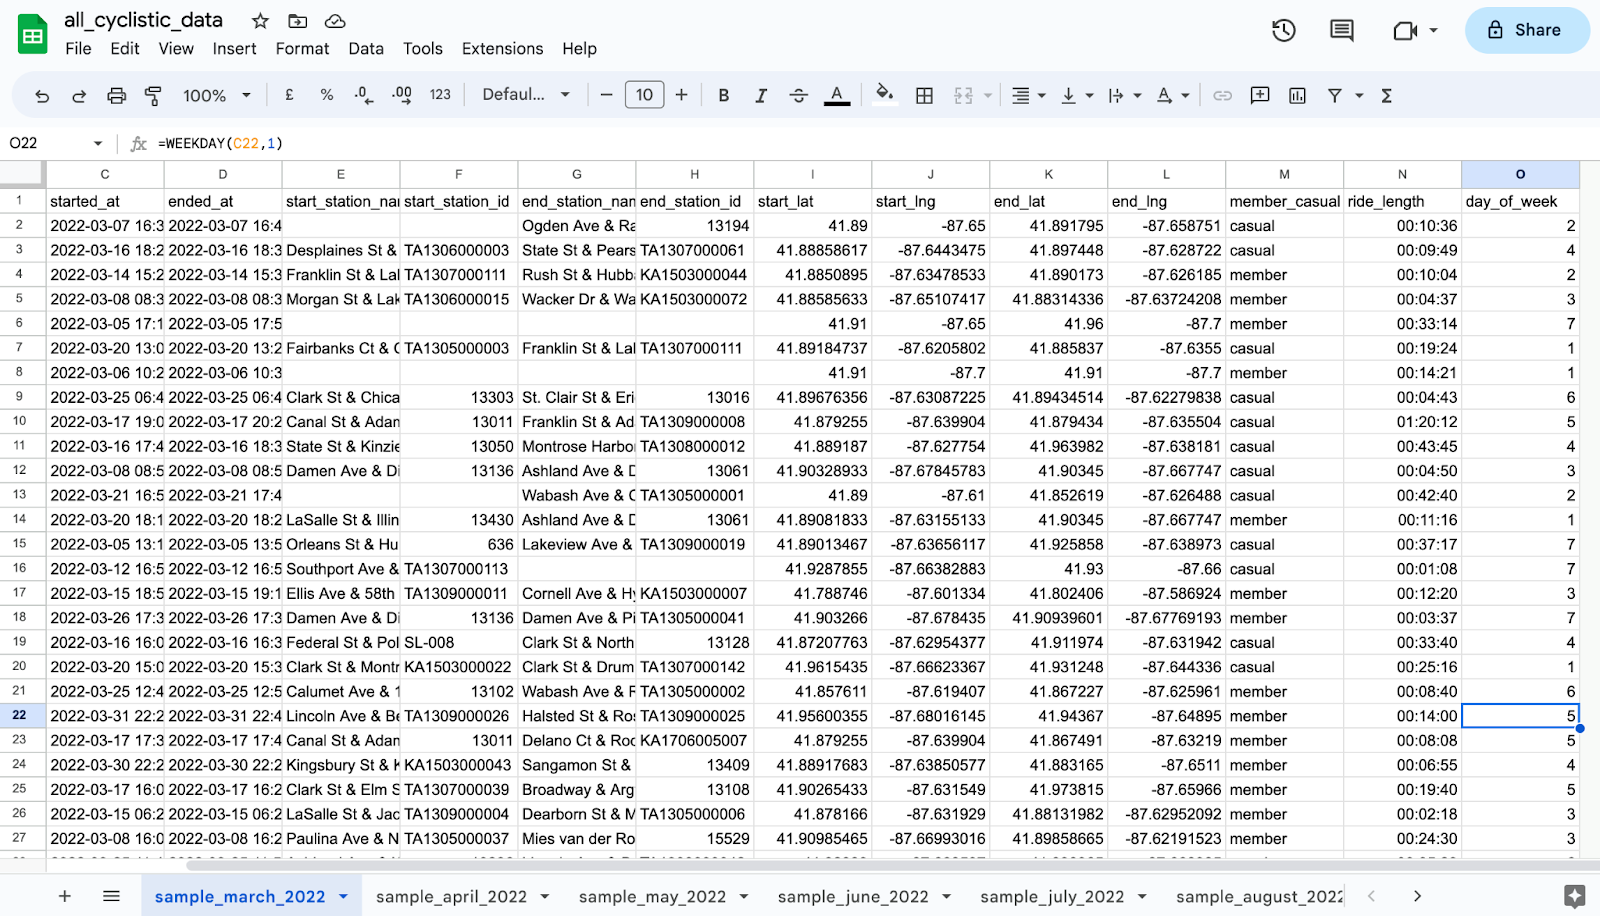Open the Borders options

[x=924, y=94]
